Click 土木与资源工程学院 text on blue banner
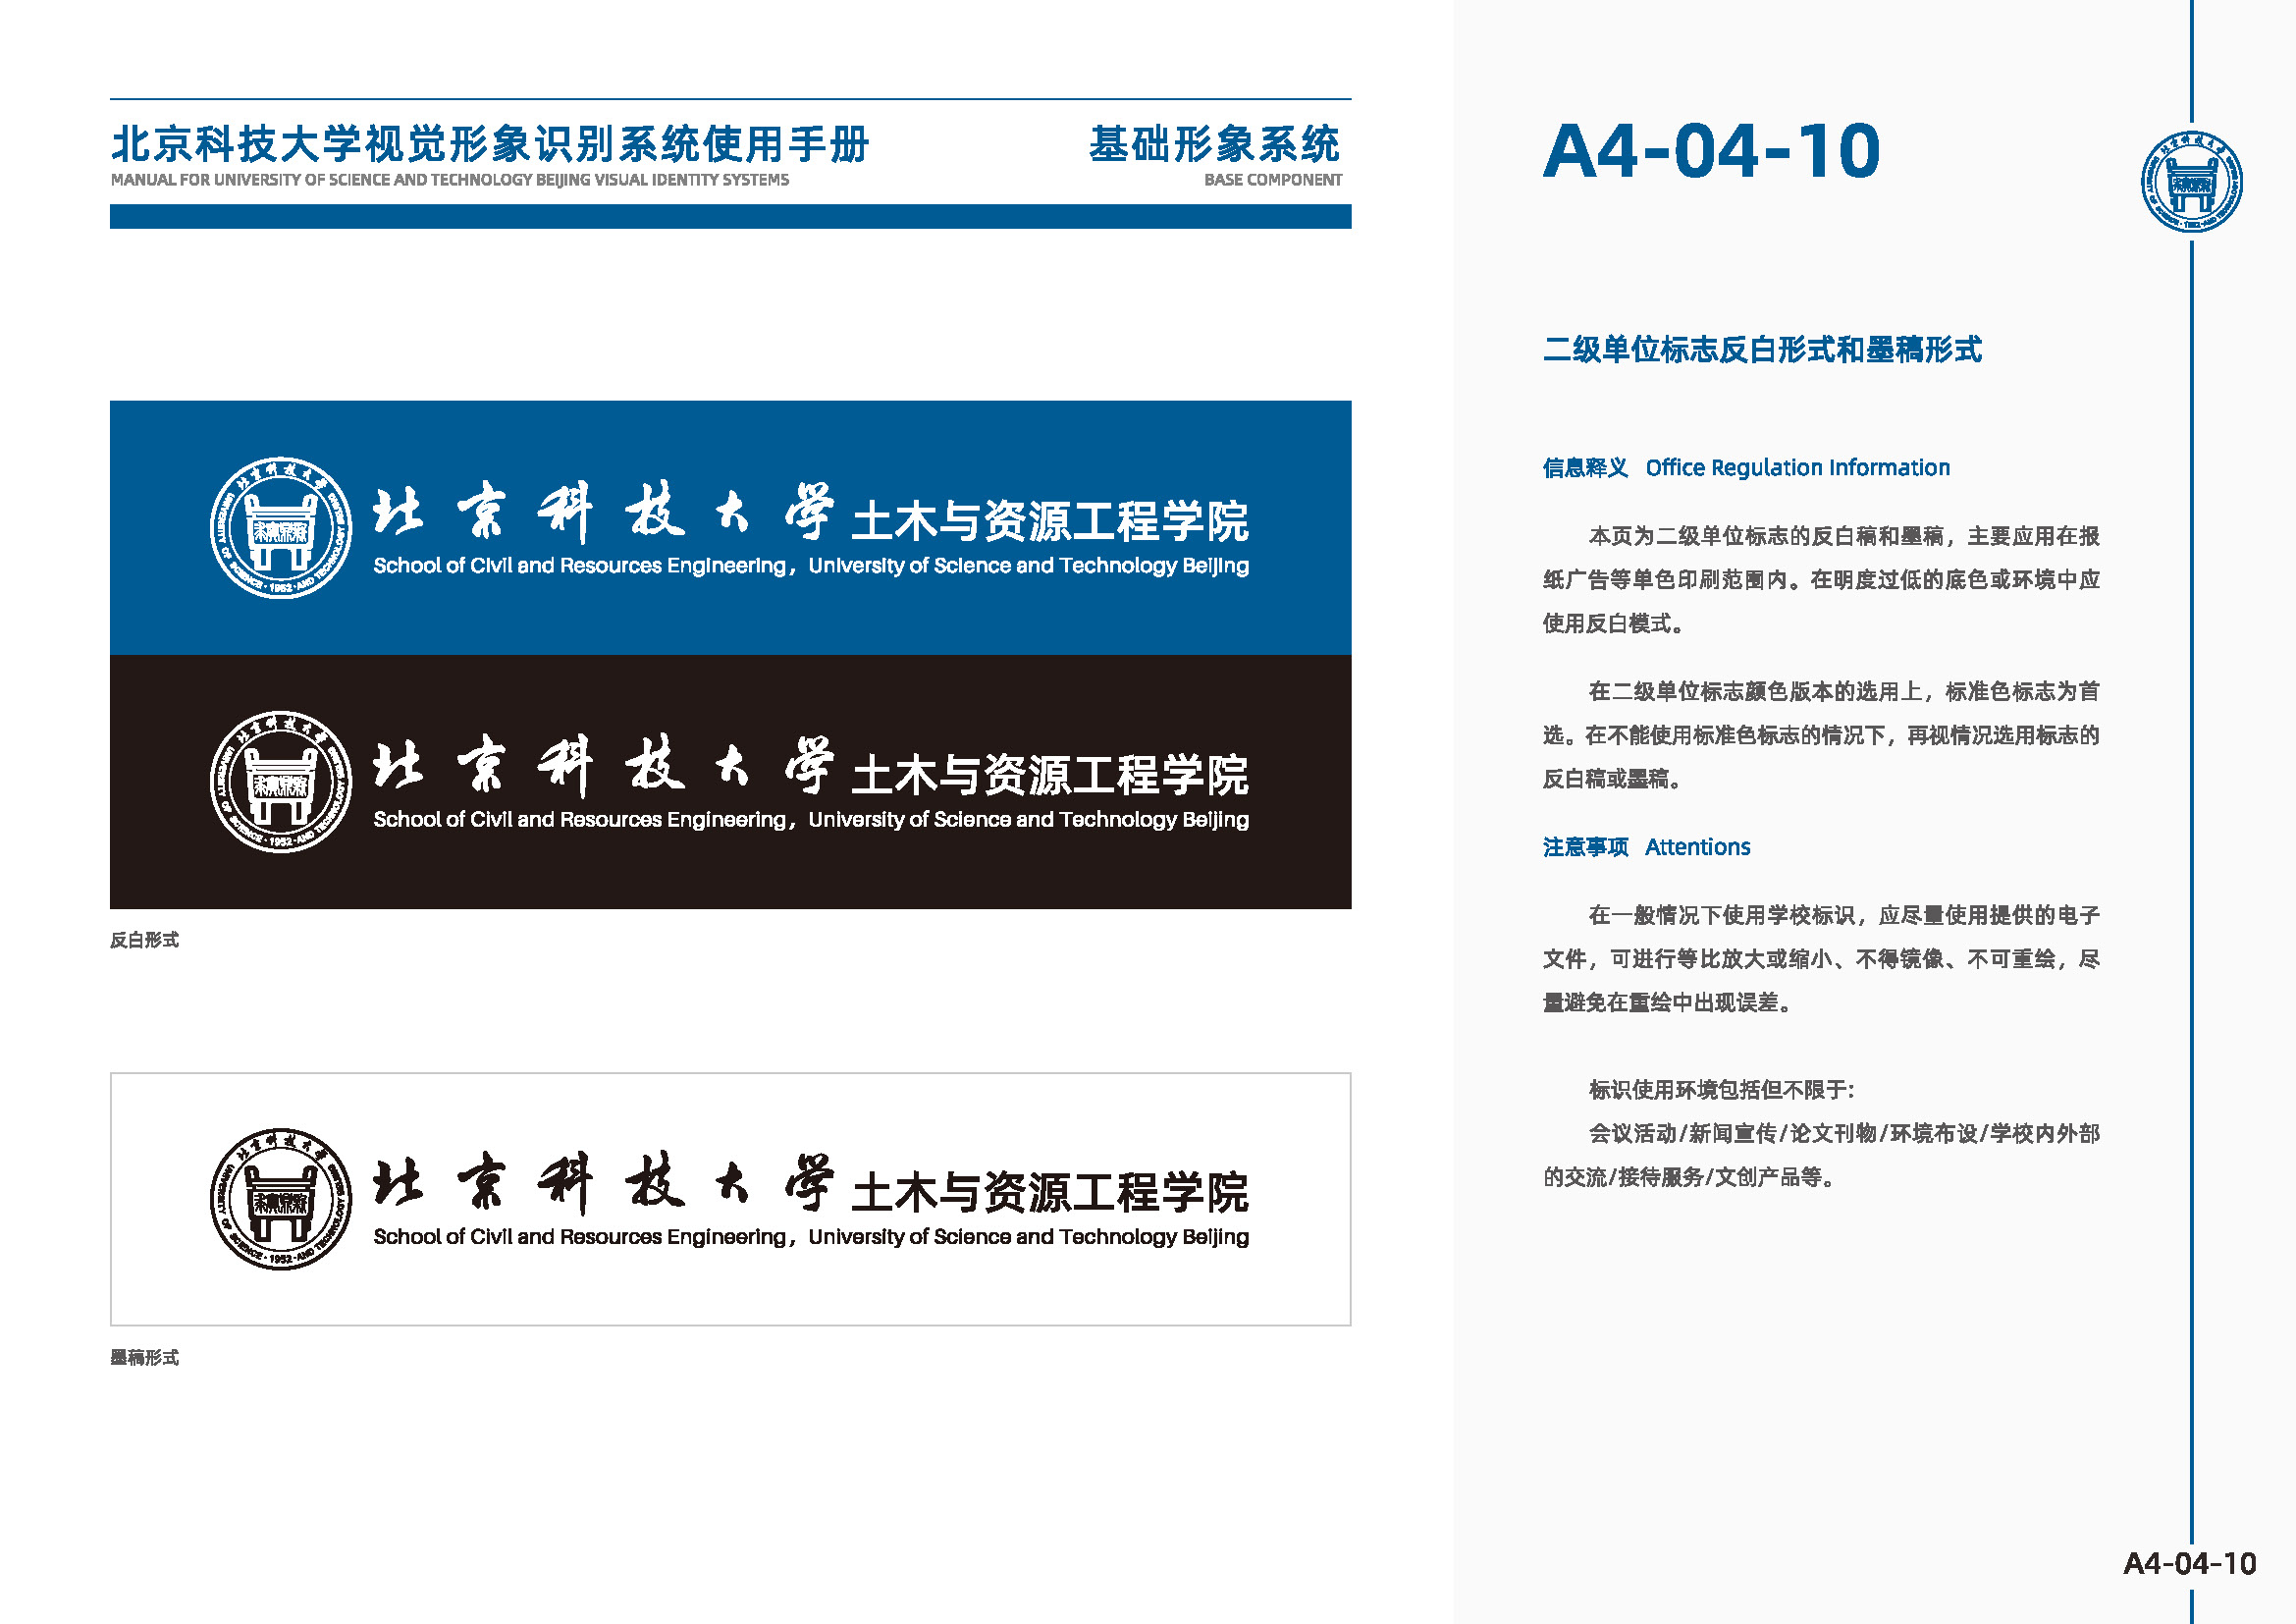Viewport: 2296px width, 1624px height. point(1050,522)
